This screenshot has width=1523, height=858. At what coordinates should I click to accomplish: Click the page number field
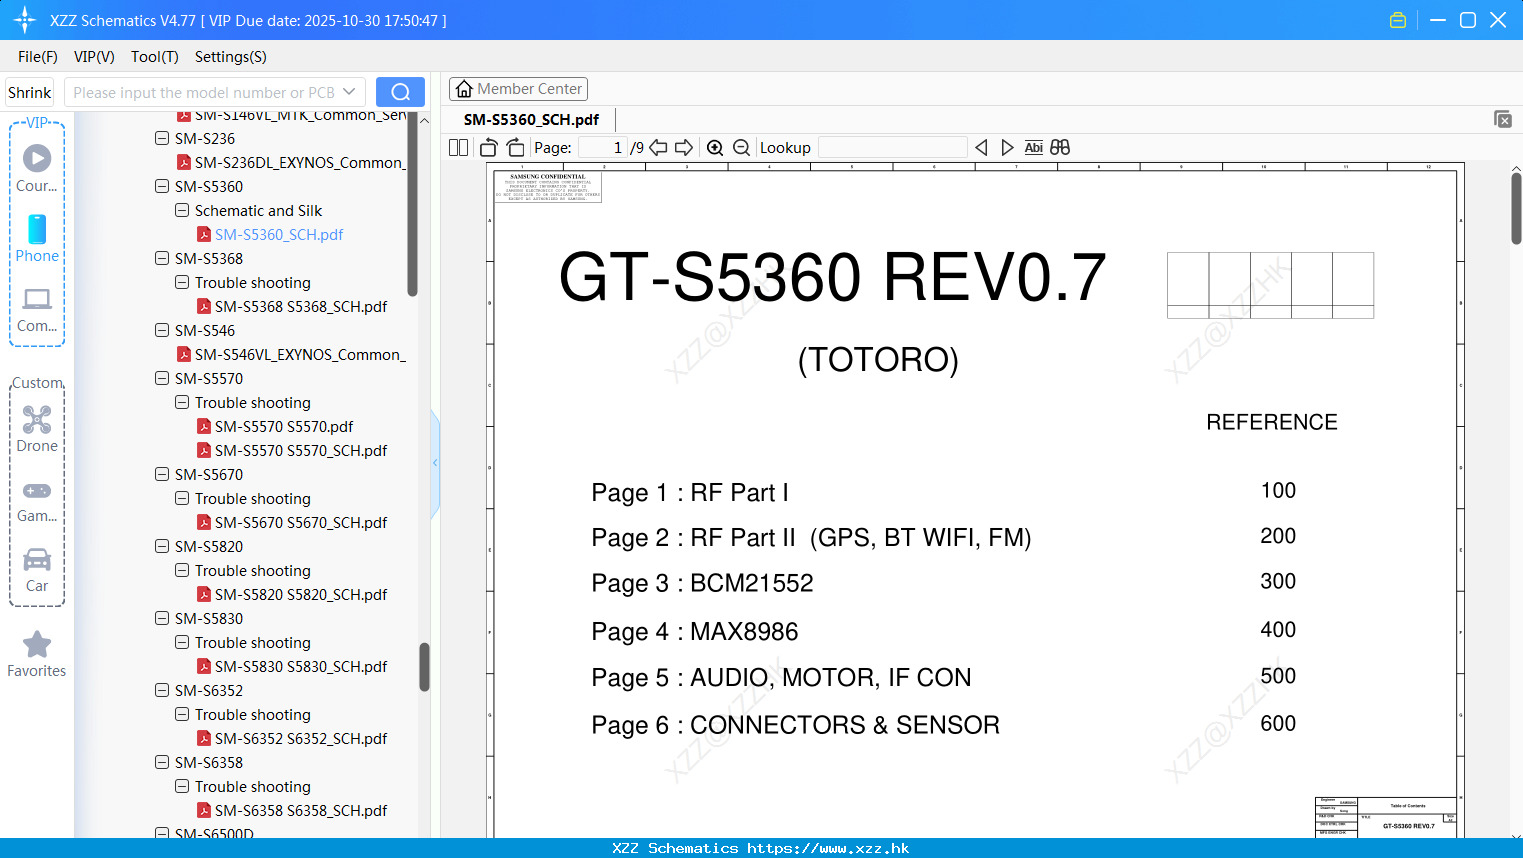[603, 147]
